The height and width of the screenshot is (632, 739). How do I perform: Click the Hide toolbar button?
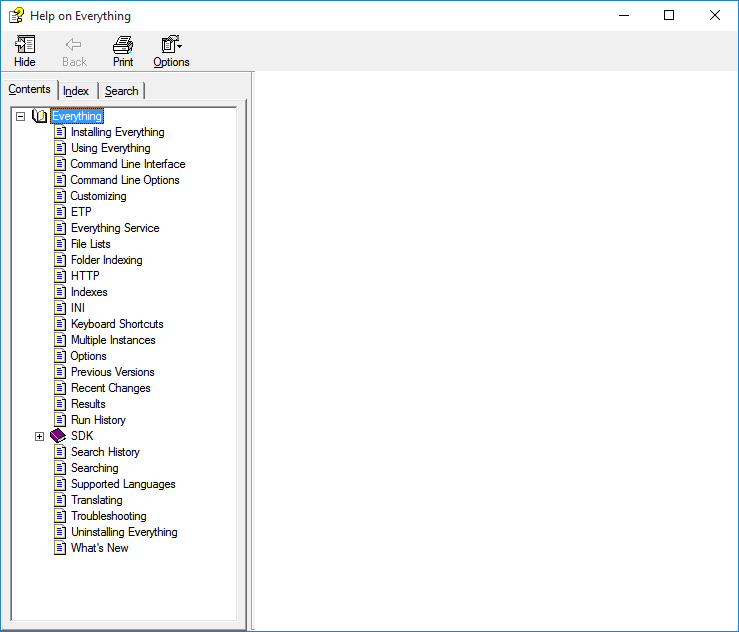tap(25, 51)
